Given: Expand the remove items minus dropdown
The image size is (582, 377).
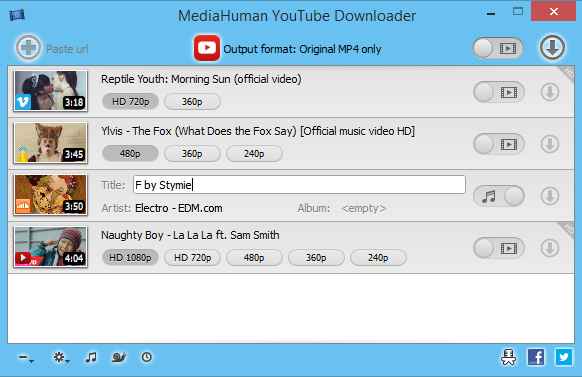Looking at the screenshot, I should (26, 358).
